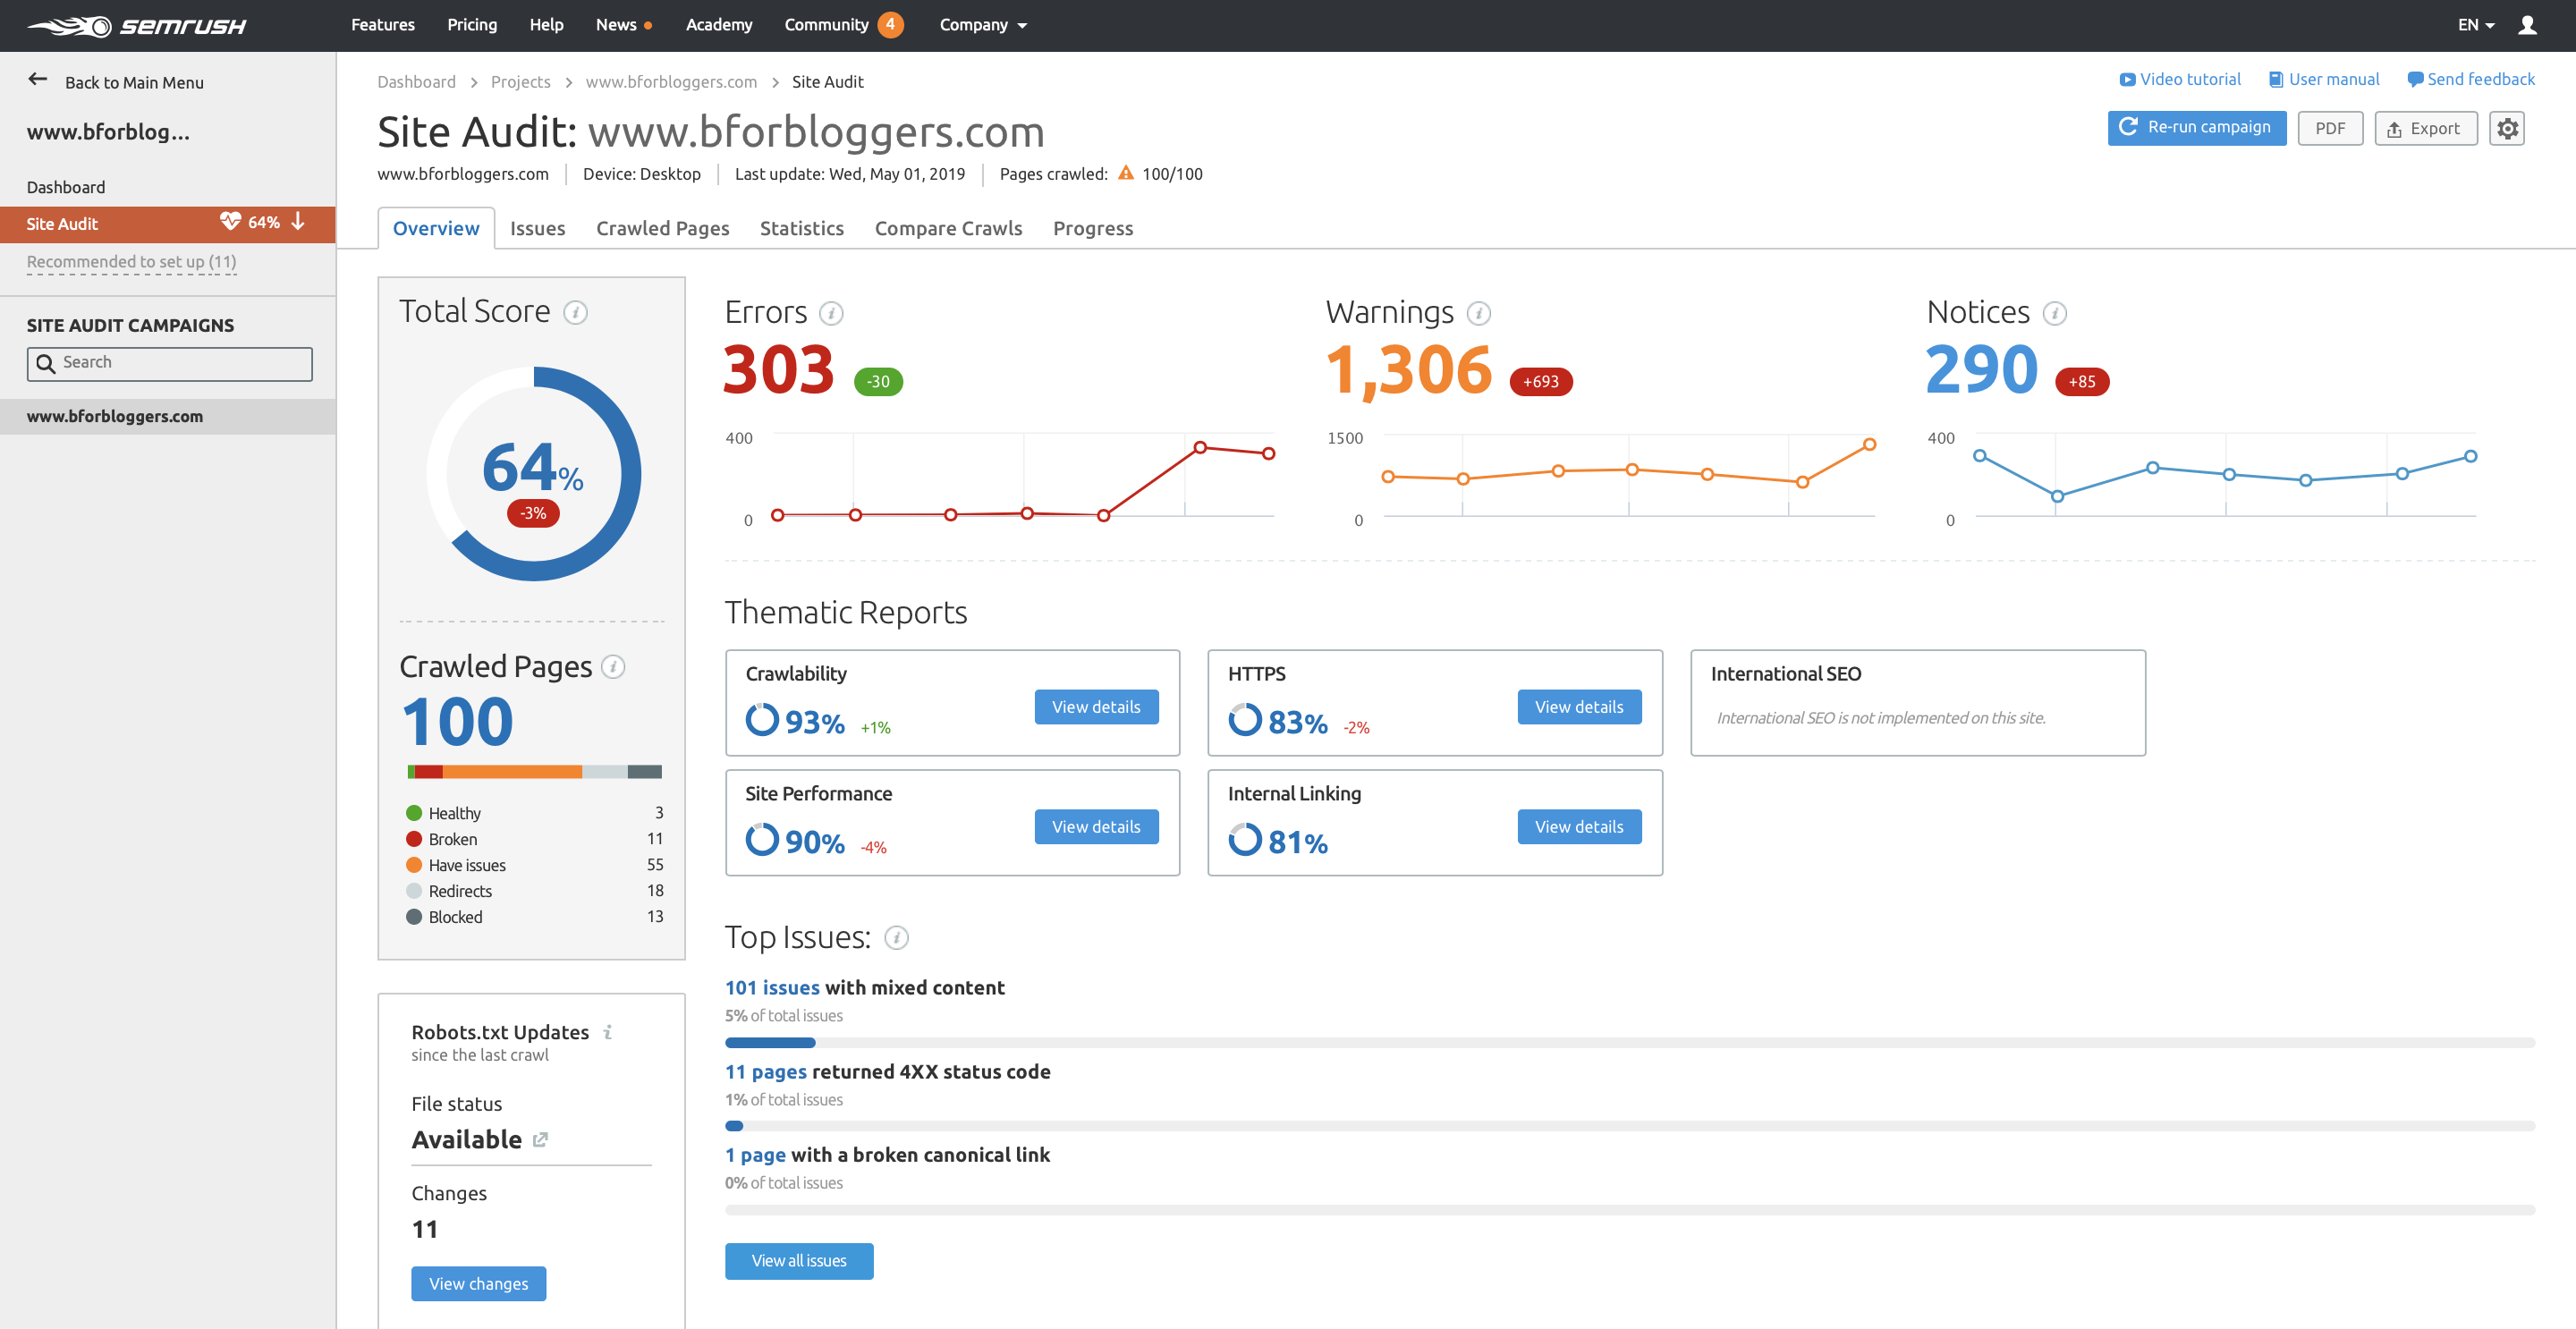The width and height of the screenshot is (2576, 1329).
Task: Open Academy in top menu
Action: click(718, 25)
